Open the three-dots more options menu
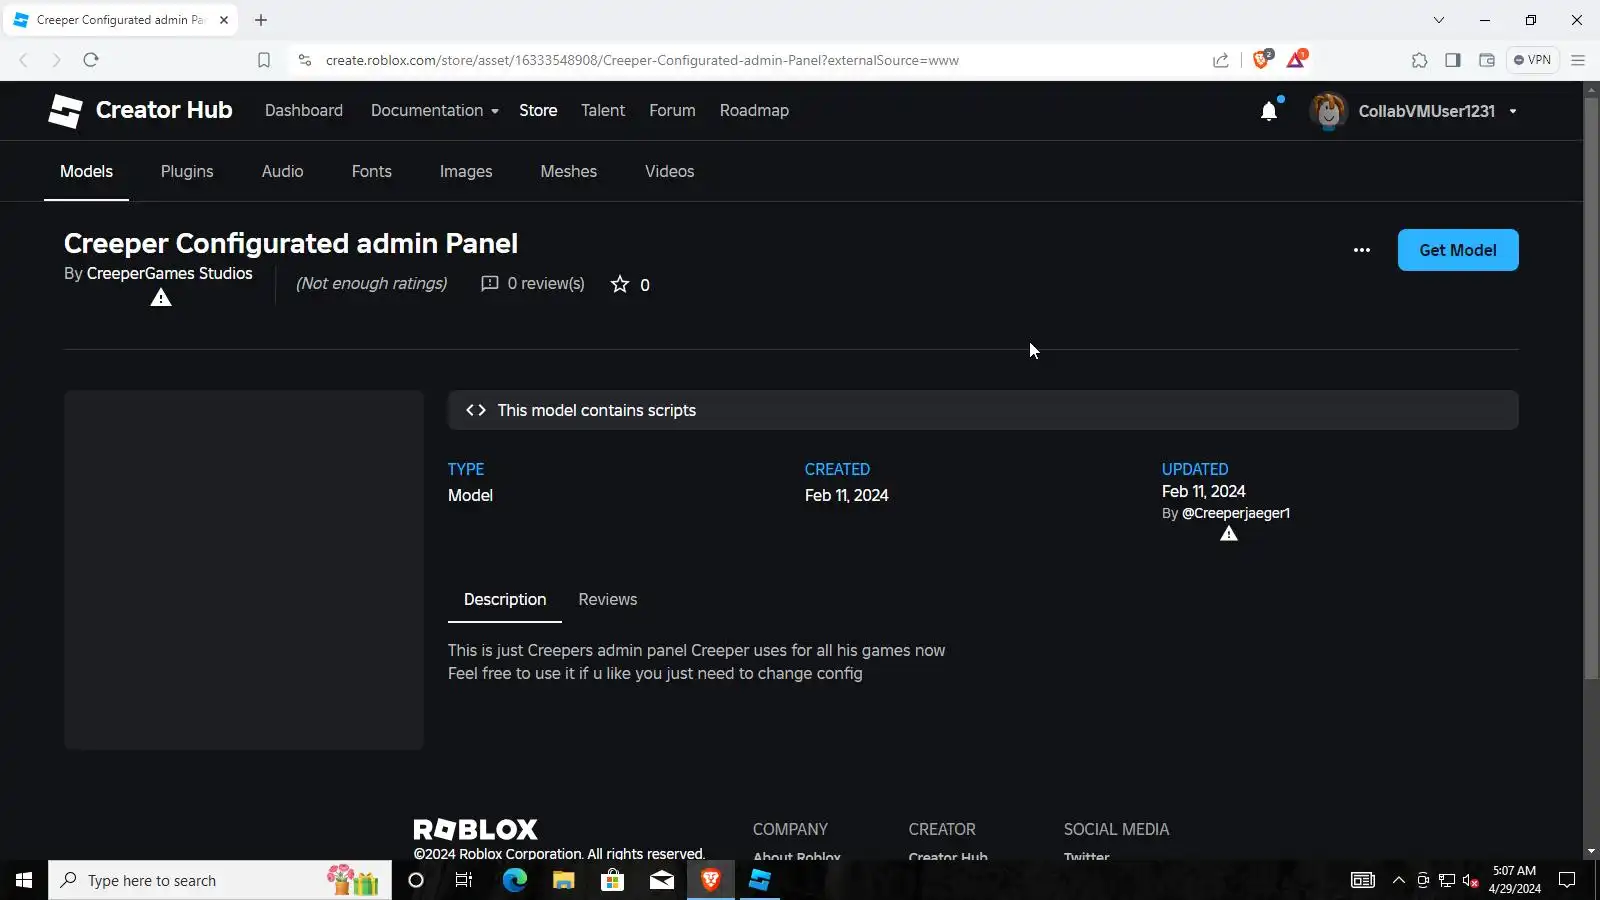Viewport: 1600px width, 900px height. click(1362, 250)
